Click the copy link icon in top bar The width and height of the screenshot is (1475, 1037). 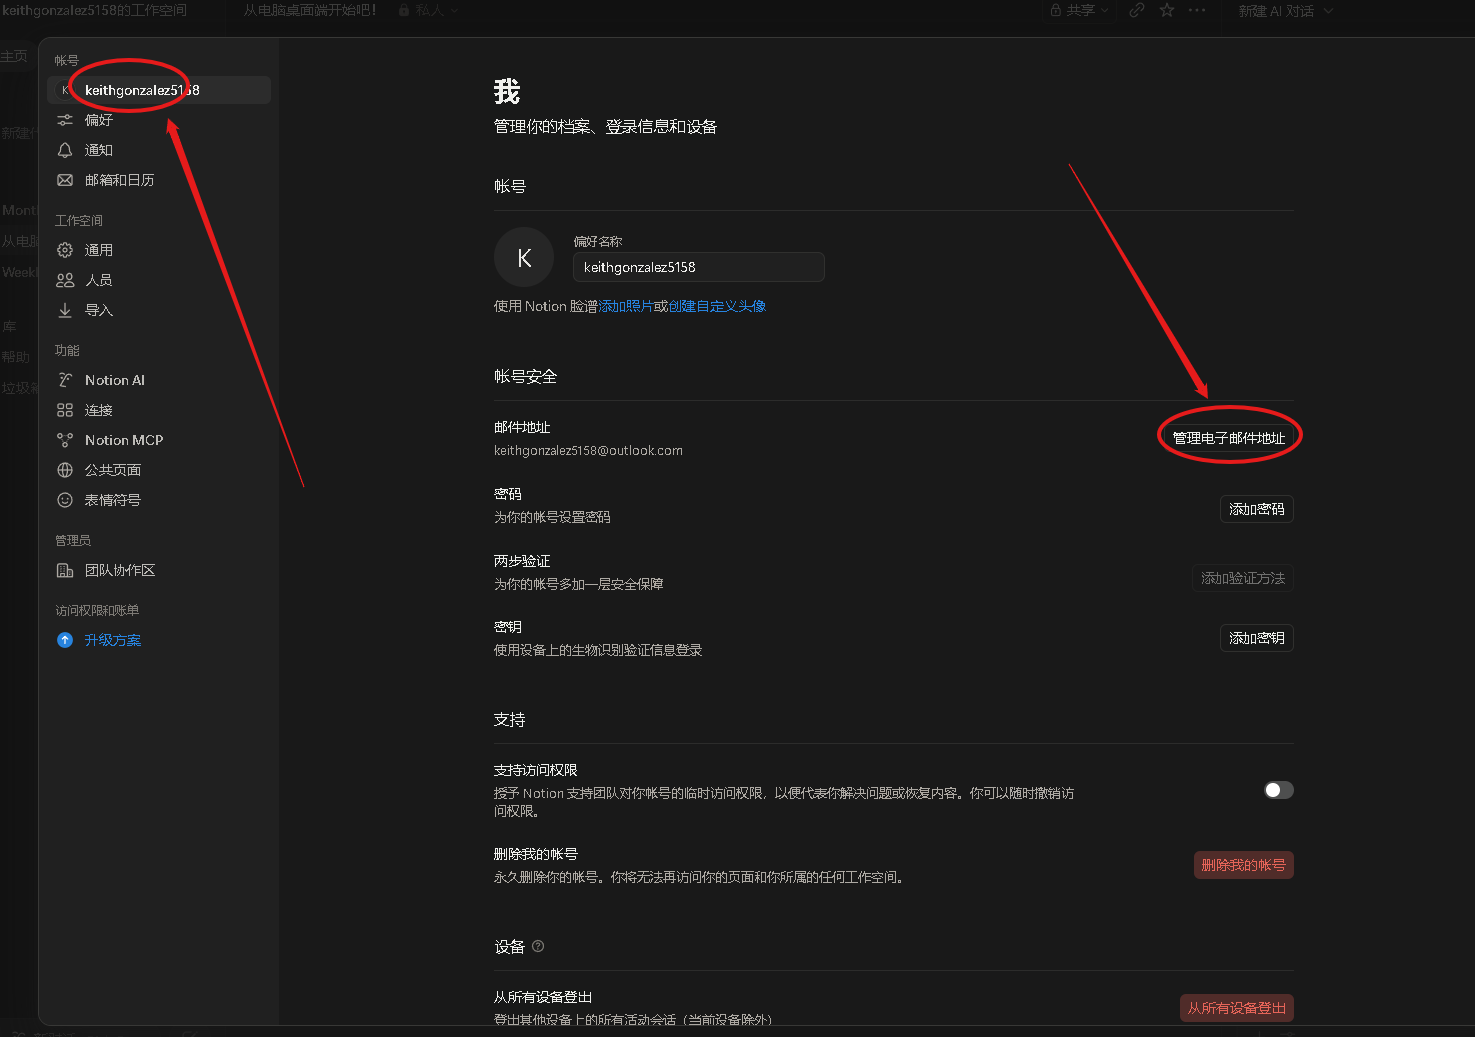click(x=1137, y=10)
